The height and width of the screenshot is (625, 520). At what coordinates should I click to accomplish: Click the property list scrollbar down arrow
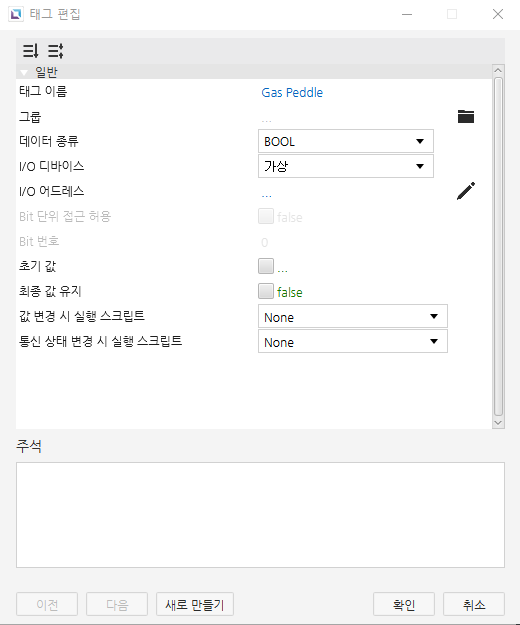tap(498, 423)
